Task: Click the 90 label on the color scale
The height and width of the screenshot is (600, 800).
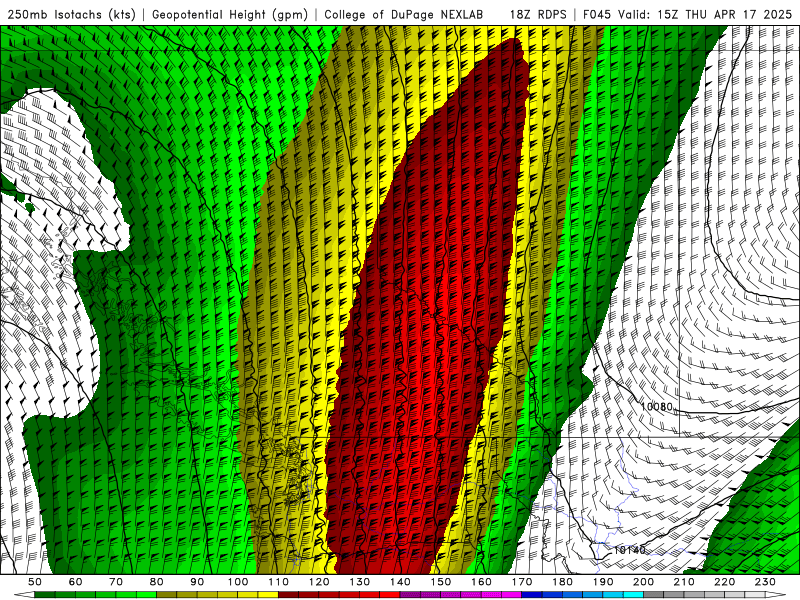Action: (197, 582)
